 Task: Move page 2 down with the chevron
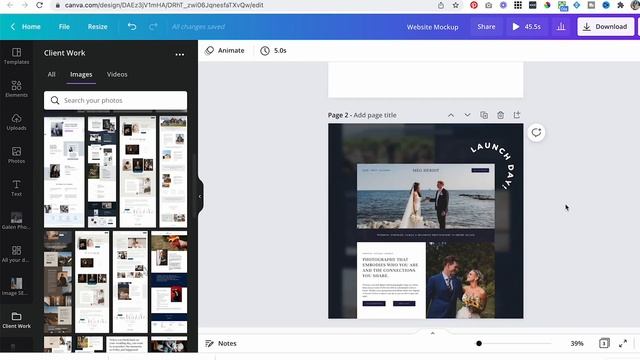click(467, 115)
